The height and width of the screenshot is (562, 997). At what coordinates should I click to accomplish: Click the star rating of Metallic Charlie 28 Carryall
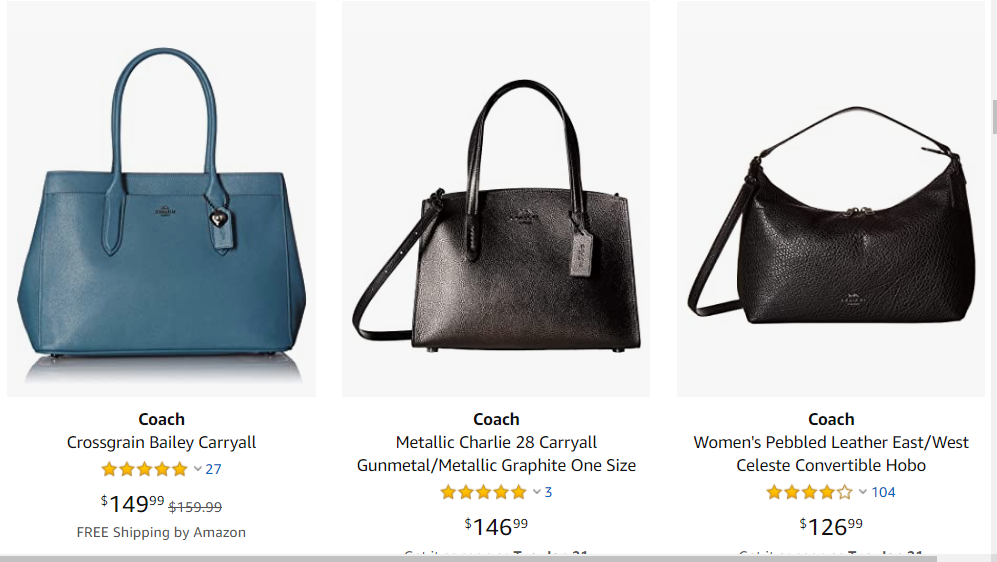pos(483,492)
